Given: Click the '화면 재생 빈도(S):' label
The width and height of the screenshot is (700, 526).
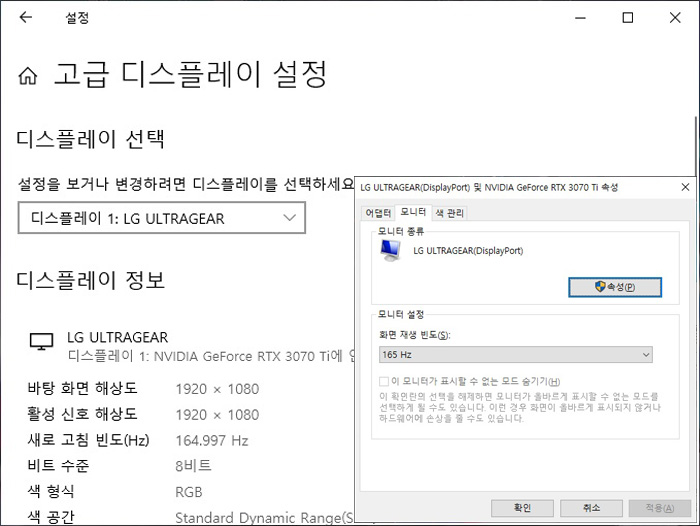Looking at the screenshot, I should pos(415,335).
